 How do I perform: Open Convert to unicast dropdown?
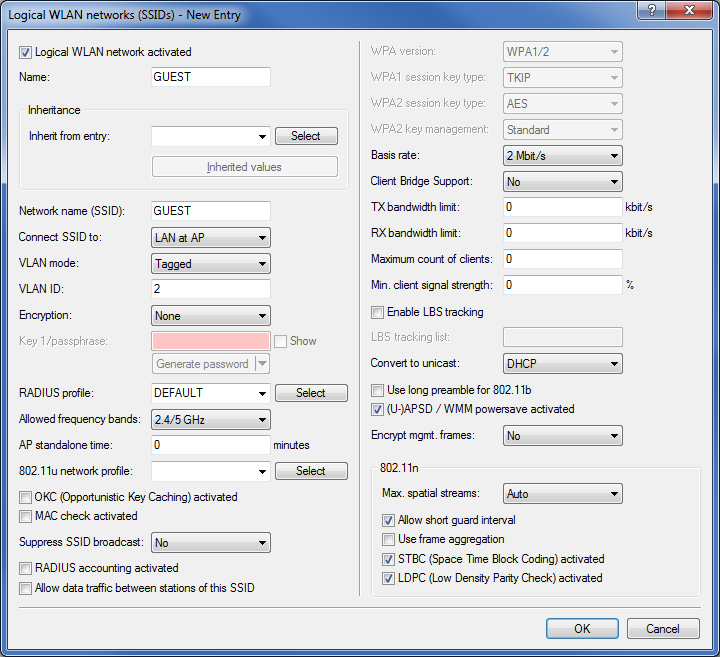pos(562,363)
